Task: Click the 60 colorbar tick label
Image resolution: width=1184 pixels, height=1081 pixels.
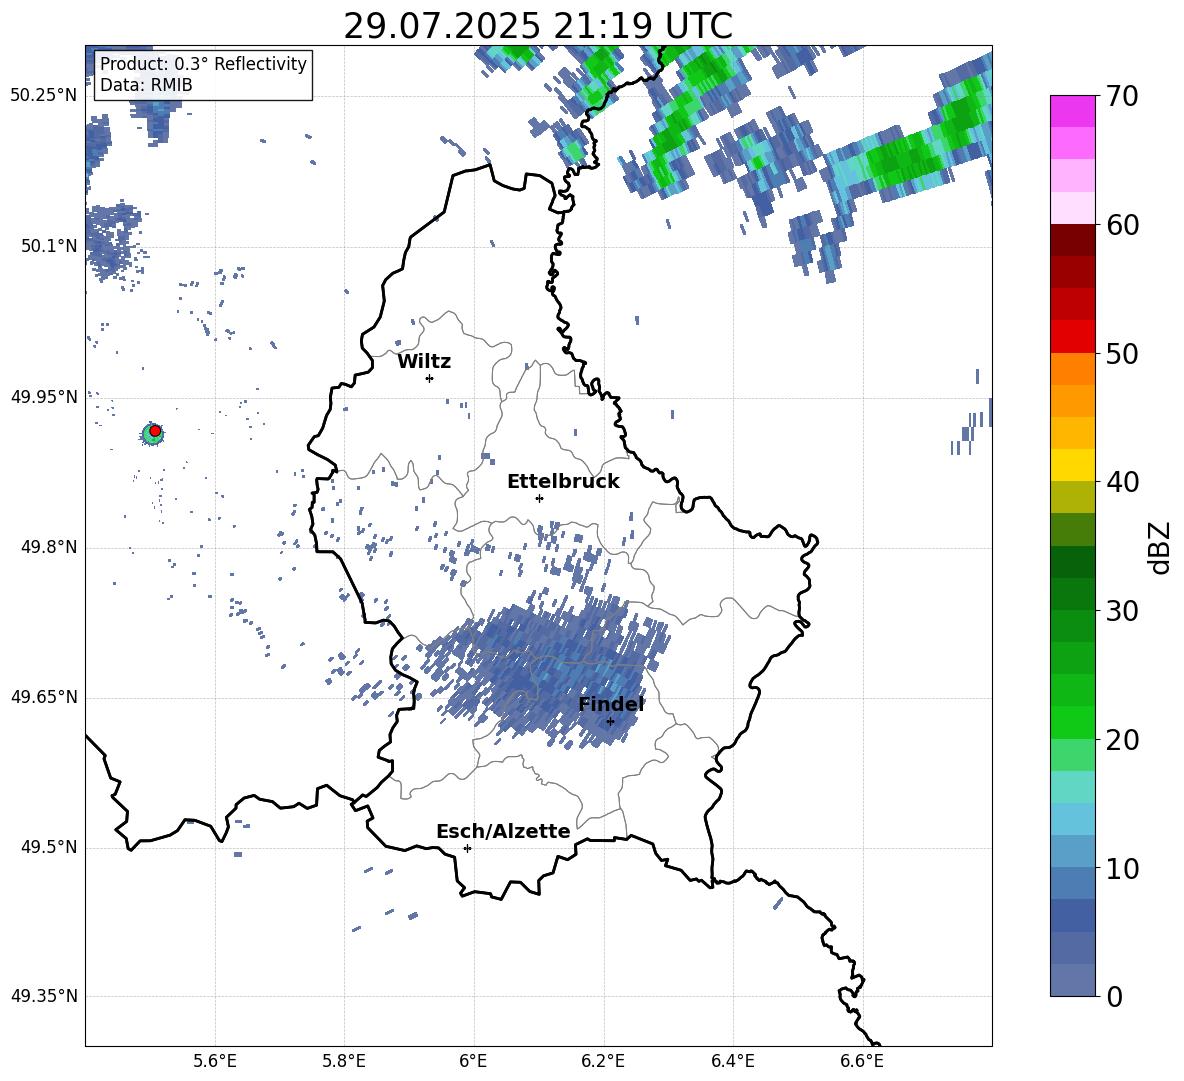Action: point(1122,225)
